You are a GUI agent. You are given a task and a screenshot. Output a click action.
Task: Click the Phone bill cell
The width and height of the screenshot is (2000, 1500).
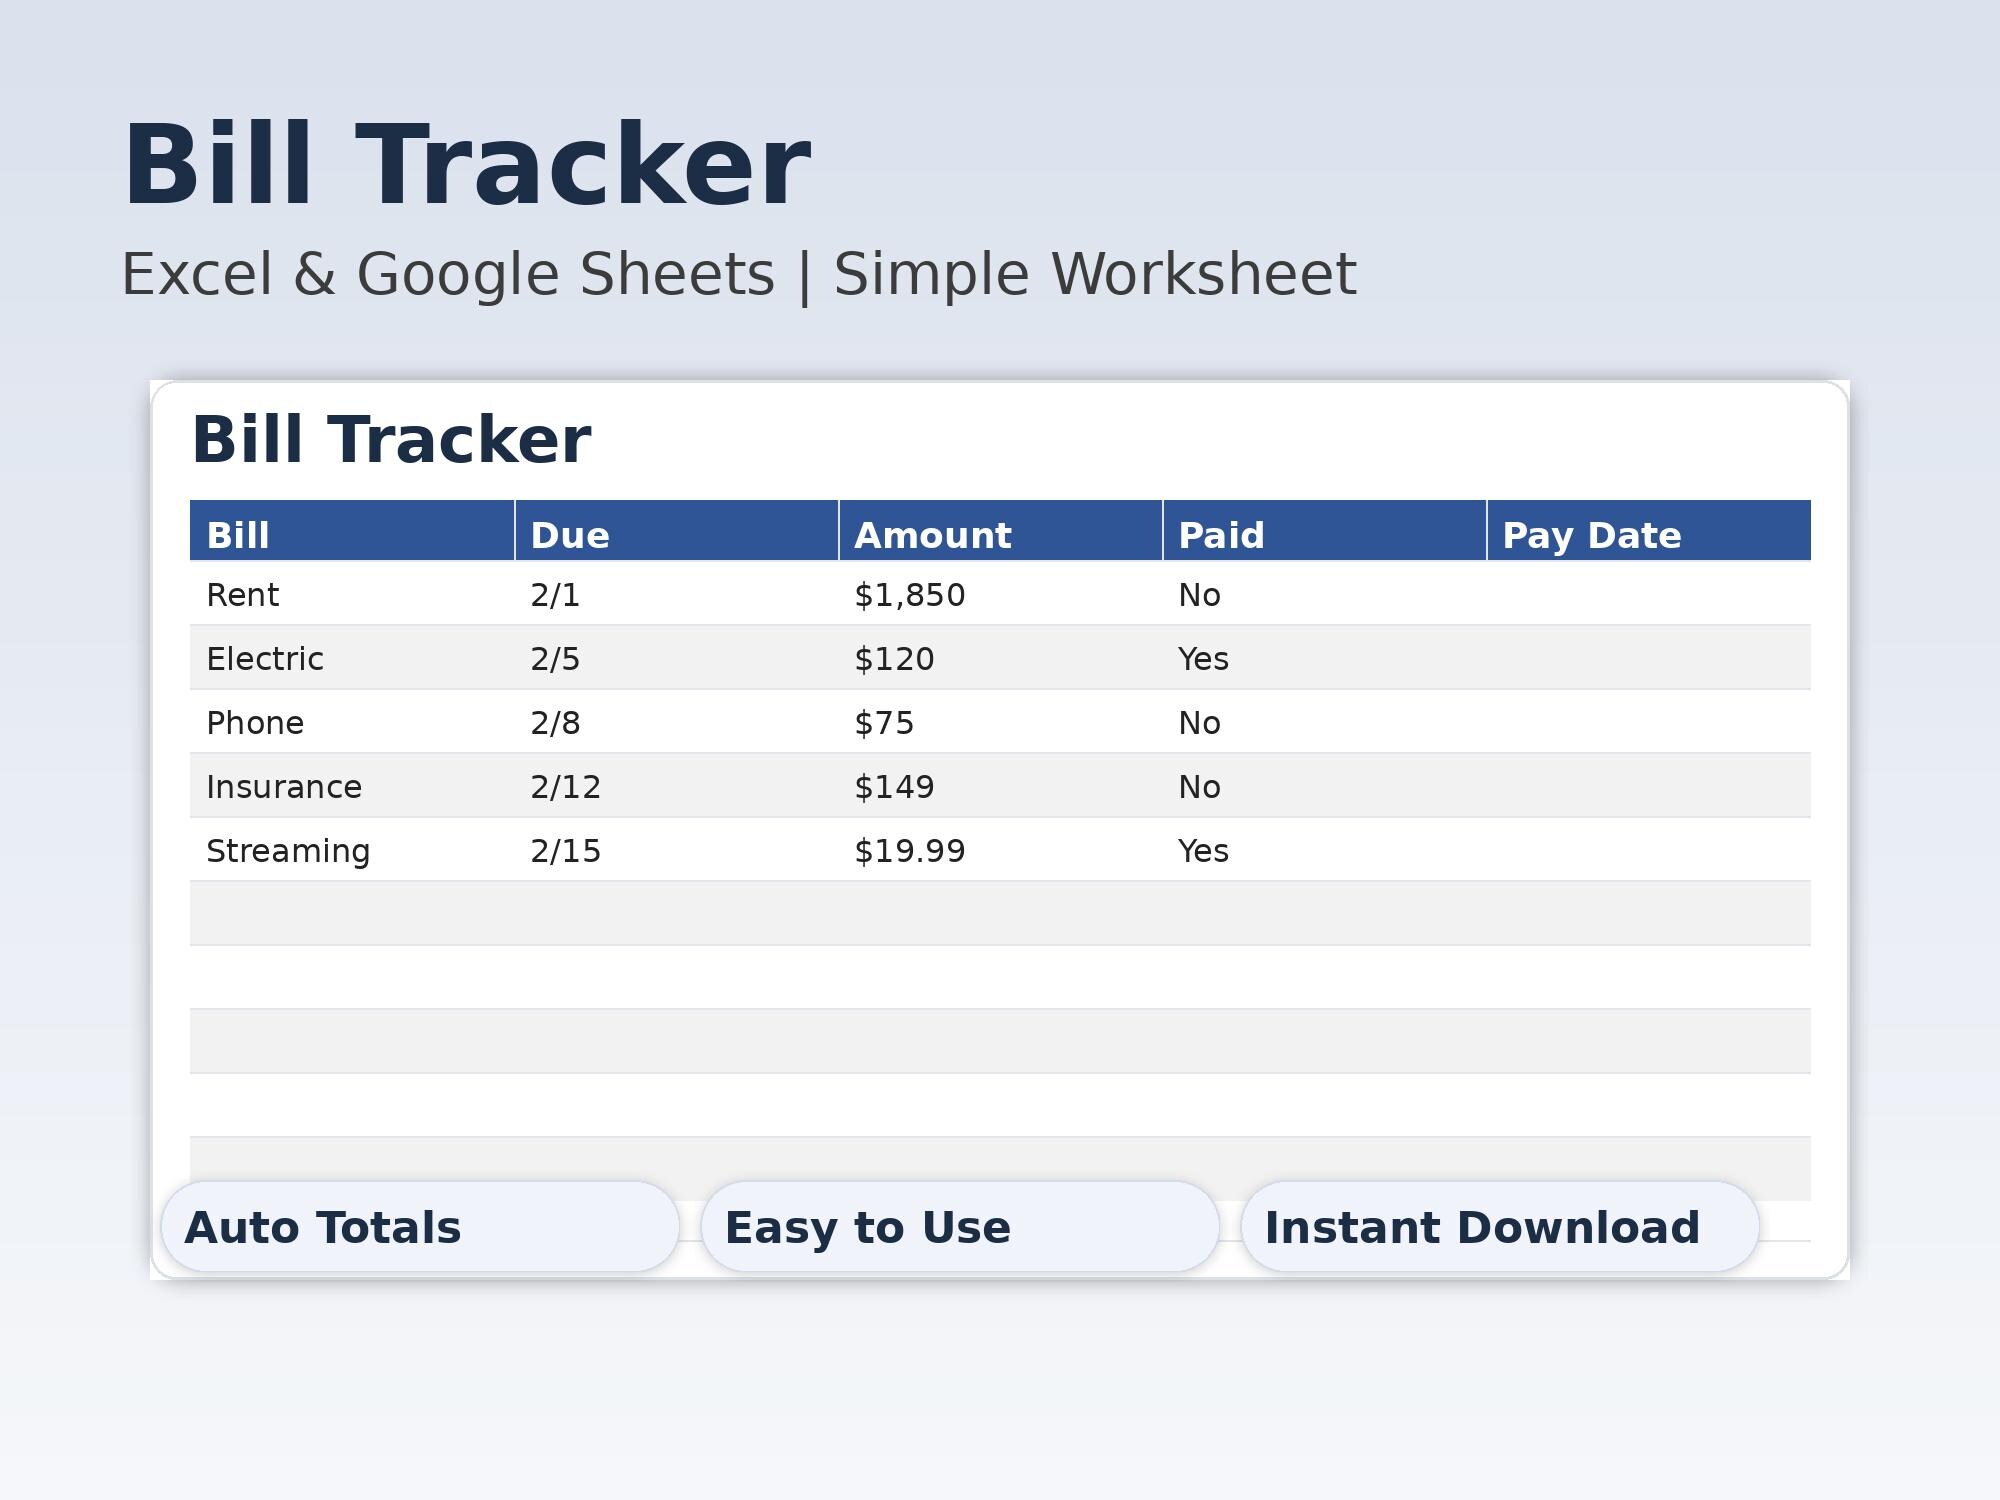click(352, 722)
